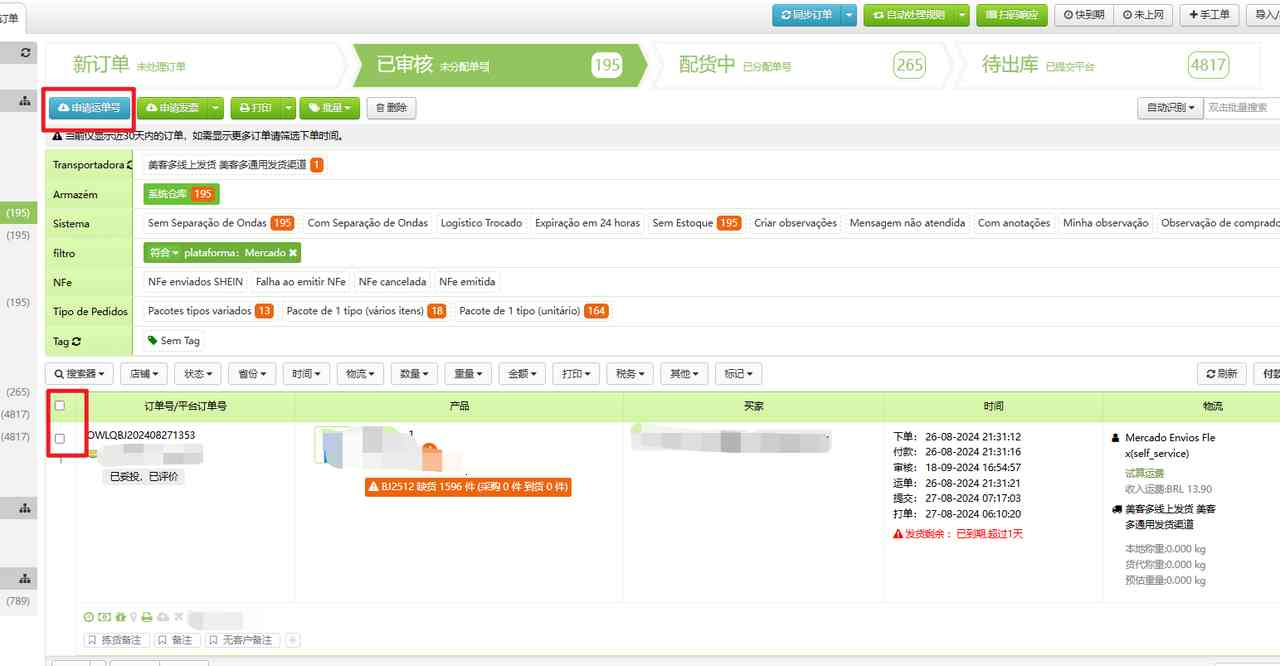Click the refresh icon next to Tag
Screen dimensions: 1280x666
76,341
